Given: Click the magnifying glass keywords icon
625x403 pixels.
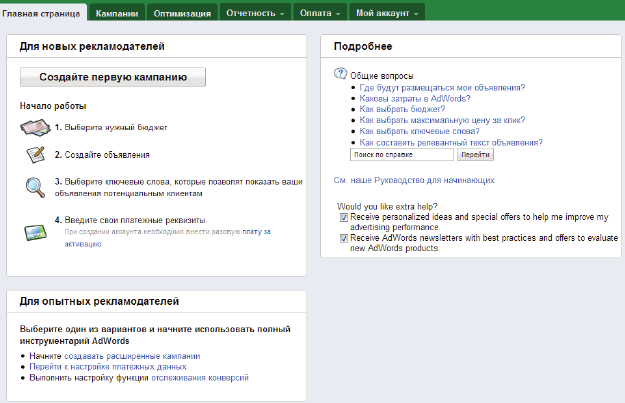Looking at the screenshot, I should [36, 187].
